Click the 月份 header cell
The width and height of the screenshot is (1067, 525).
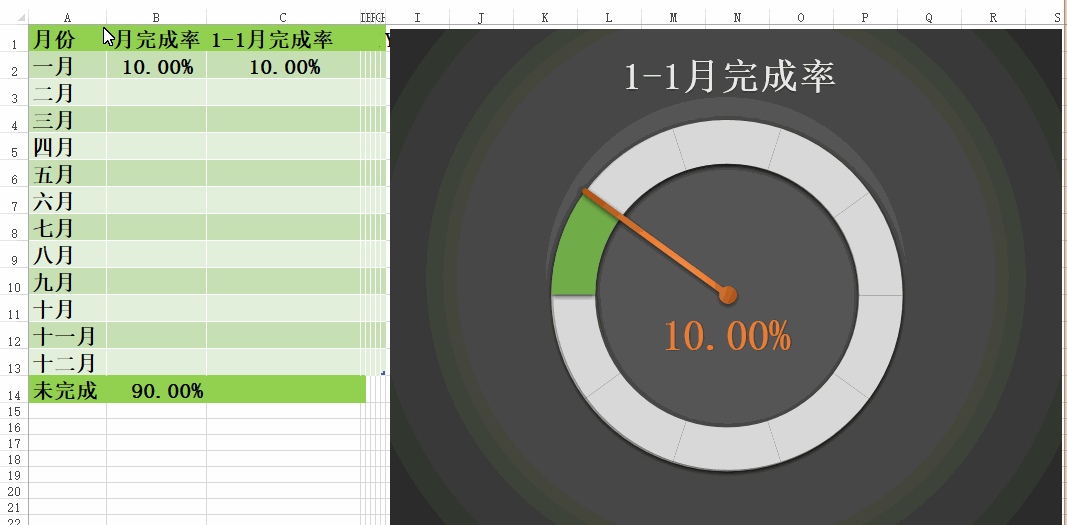pos(67,39)
